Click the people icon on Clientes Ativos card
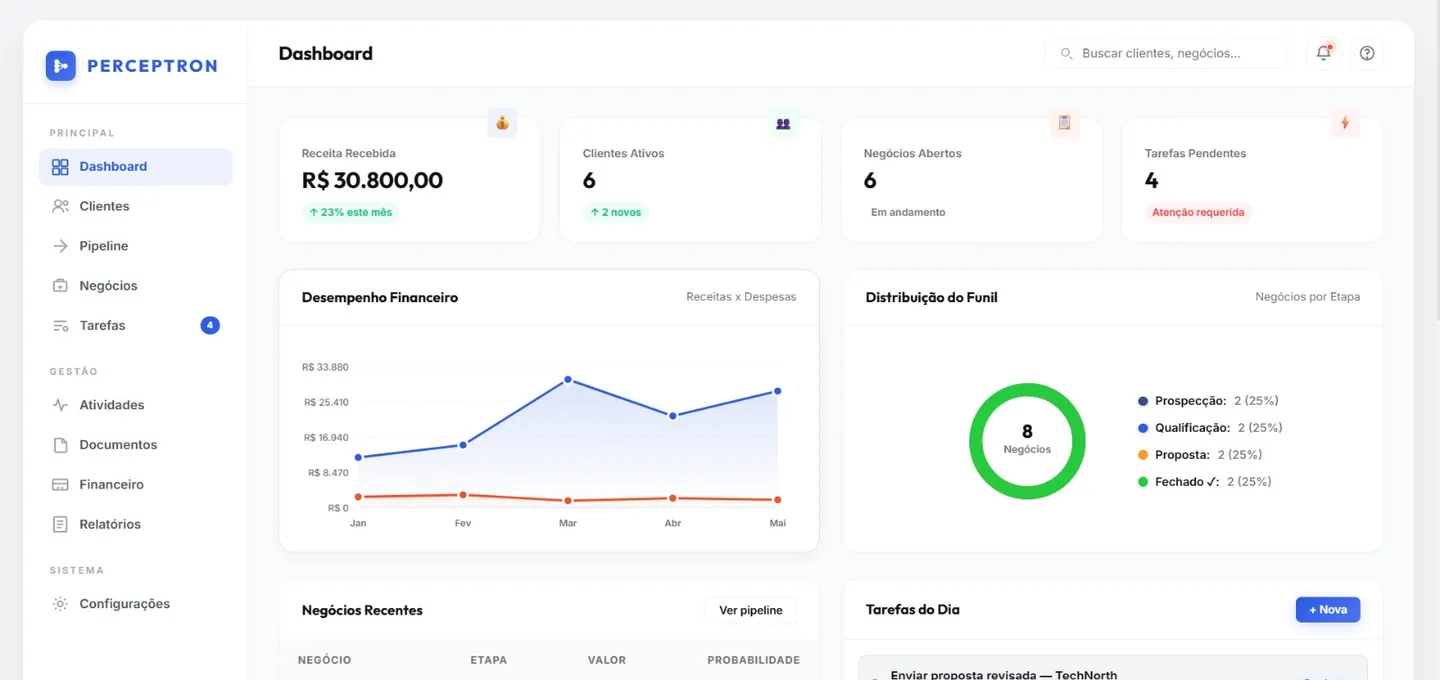The height and width of the screenshot is (680, 1440). [x=783, y=123]
